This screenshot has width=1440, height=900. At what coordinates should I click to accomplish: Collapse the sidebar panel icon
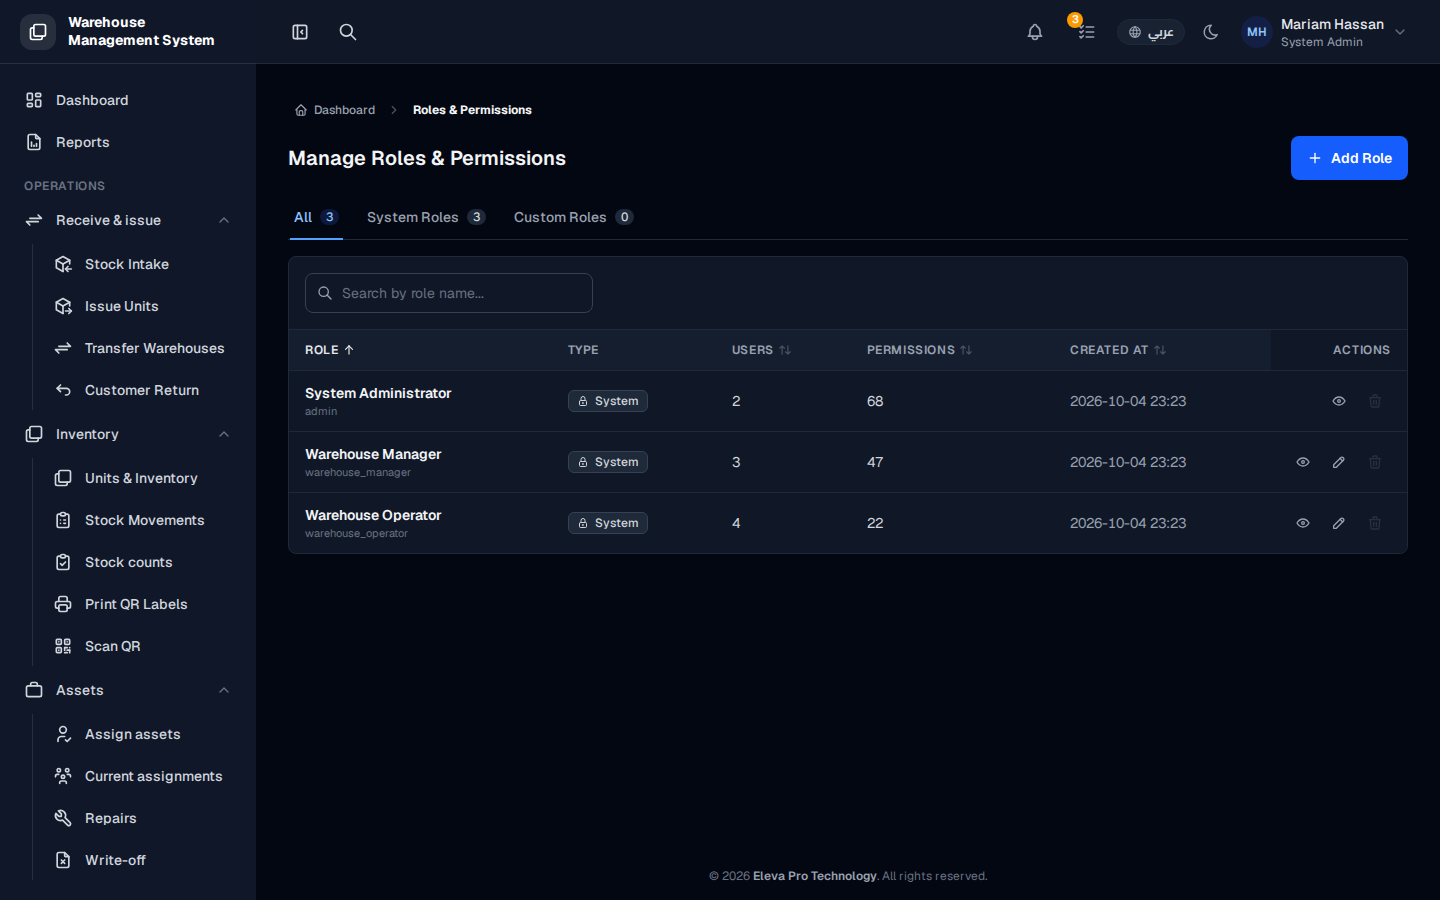pyautogui.click(x=300, y=32)
